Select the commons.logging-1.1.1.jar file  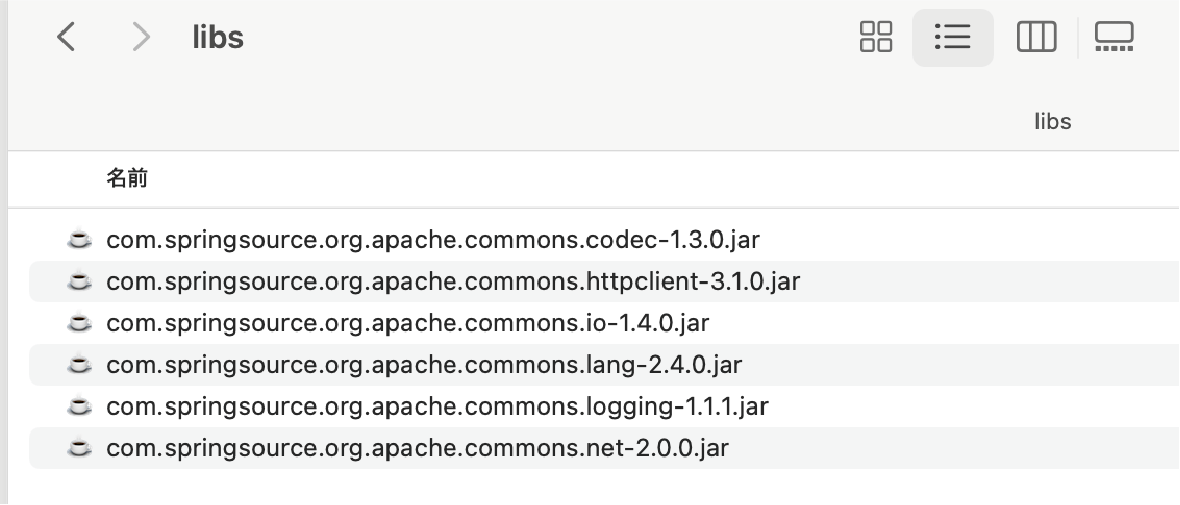437,407
